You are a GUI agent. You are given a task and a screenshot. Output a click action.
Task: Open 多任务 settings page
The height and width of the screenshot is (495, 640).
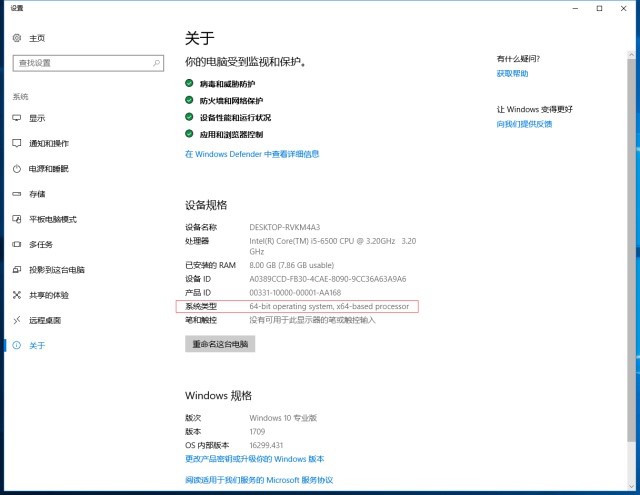[41, 244]
